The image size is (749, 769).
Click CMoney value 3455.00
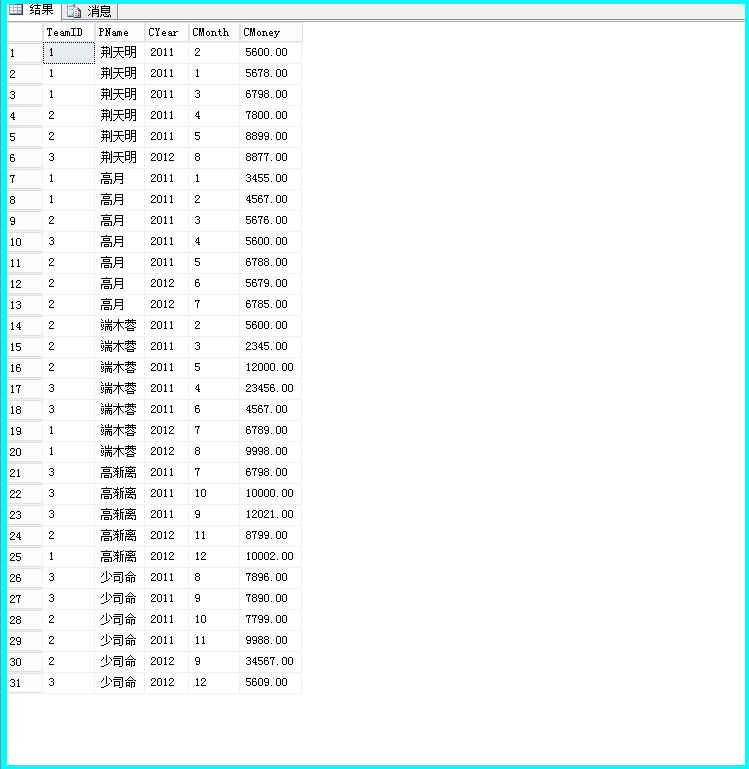coord(266,179)
